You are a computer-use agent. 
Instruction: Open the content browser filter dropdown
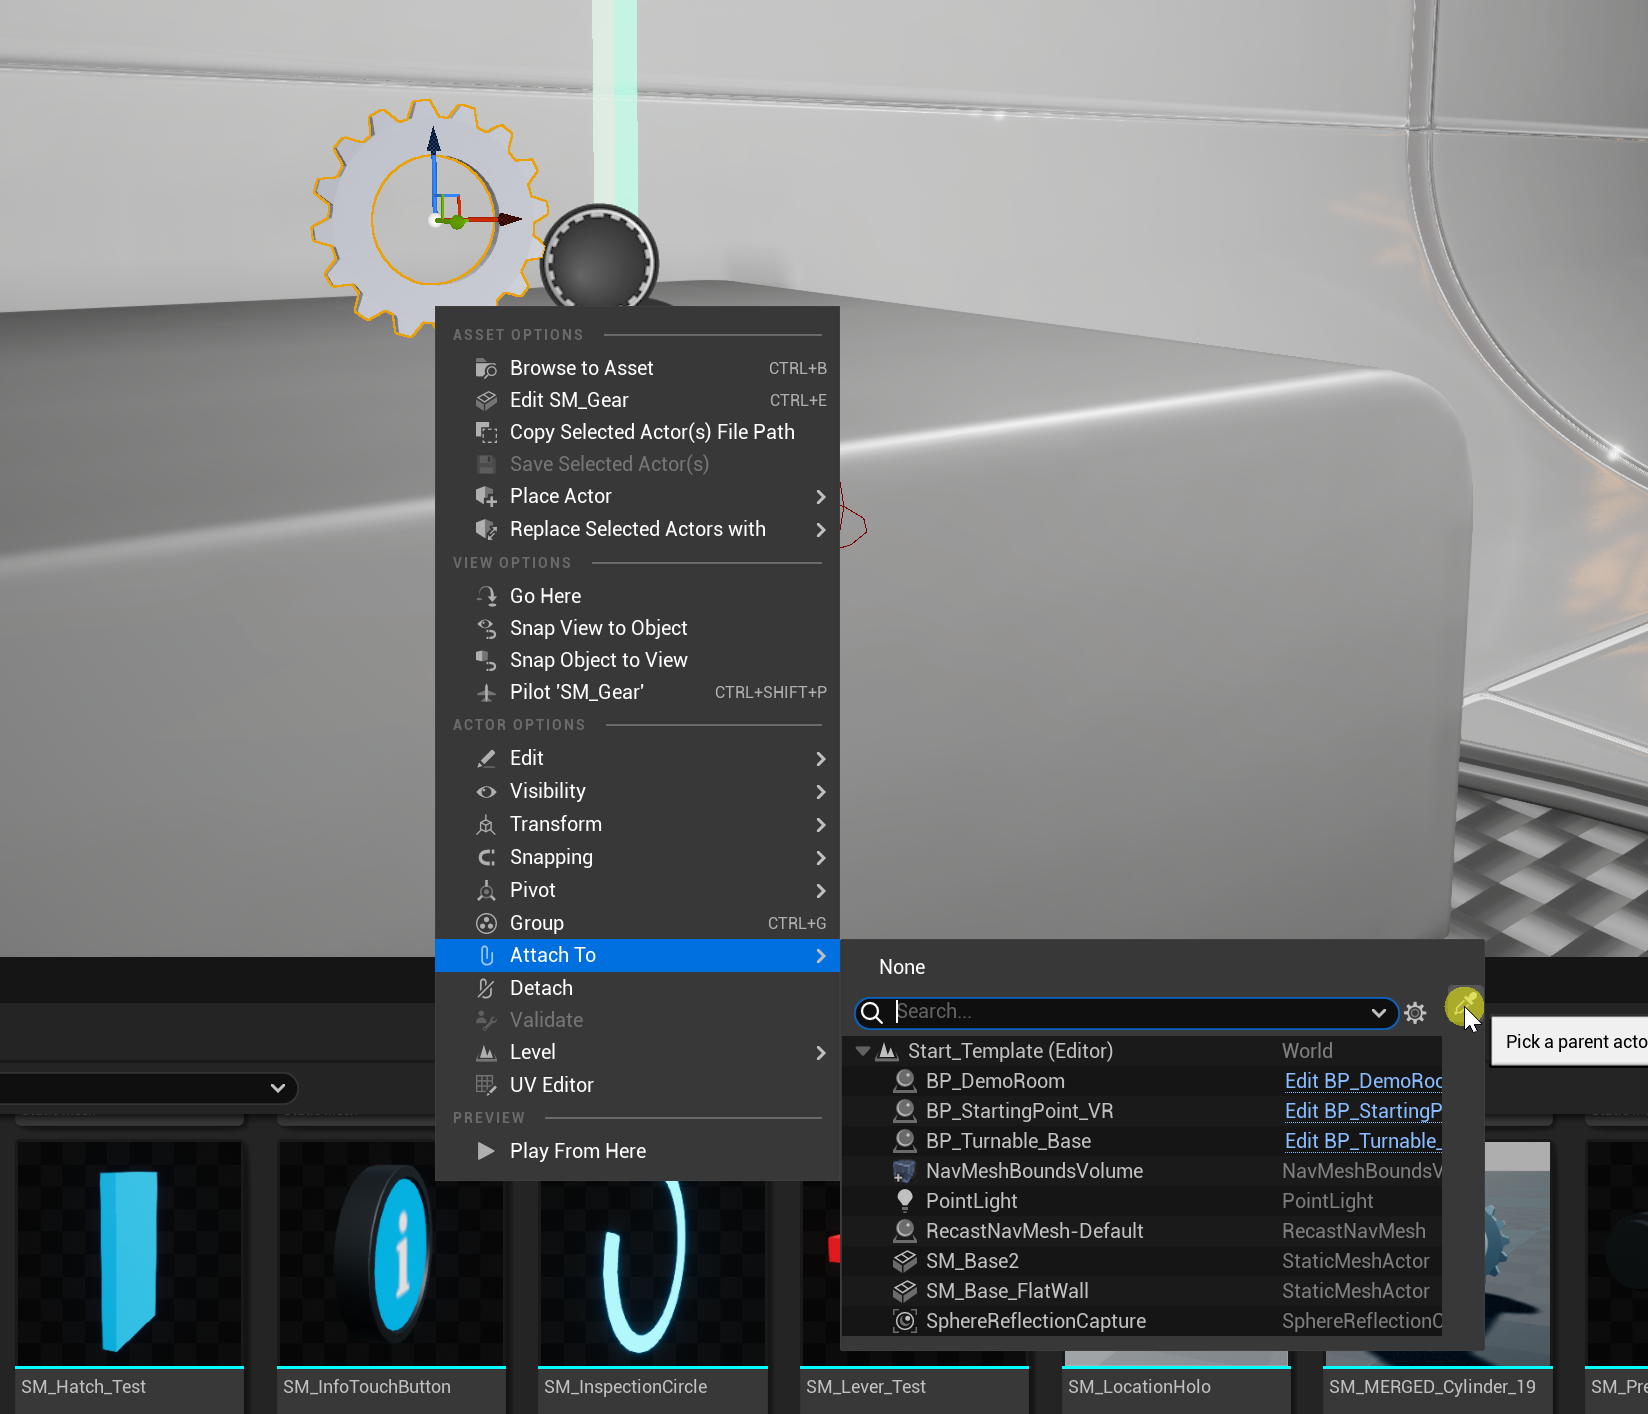(x=277, y=1088)
